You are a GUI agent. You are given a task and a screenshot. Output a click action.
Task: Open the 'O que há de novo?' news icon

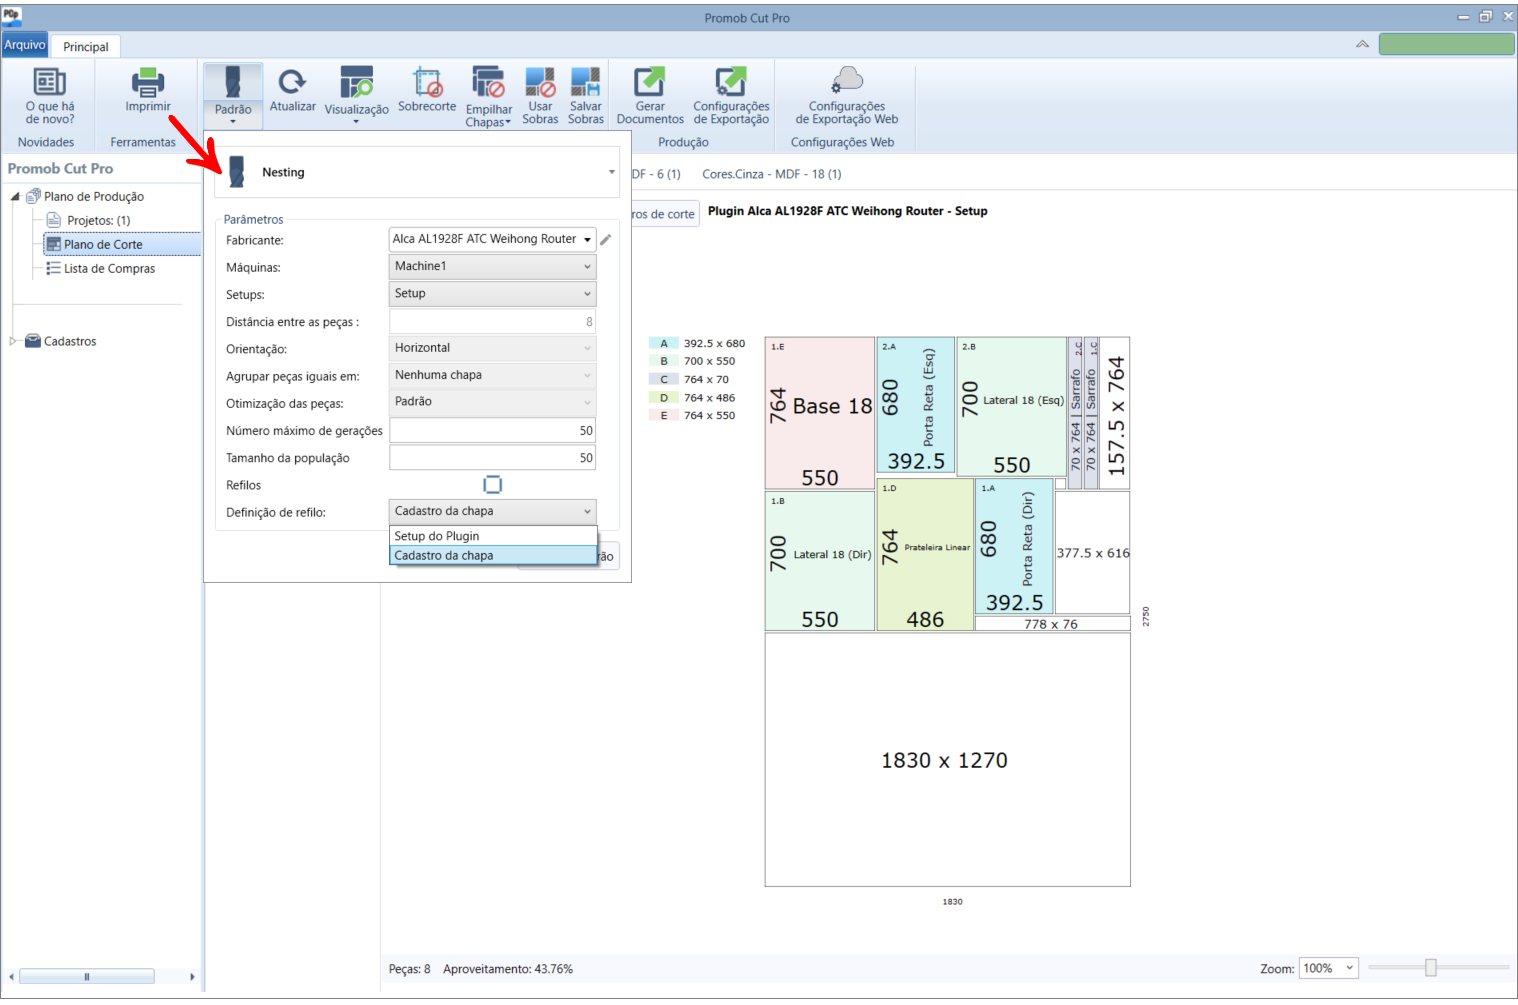point(49,82)
